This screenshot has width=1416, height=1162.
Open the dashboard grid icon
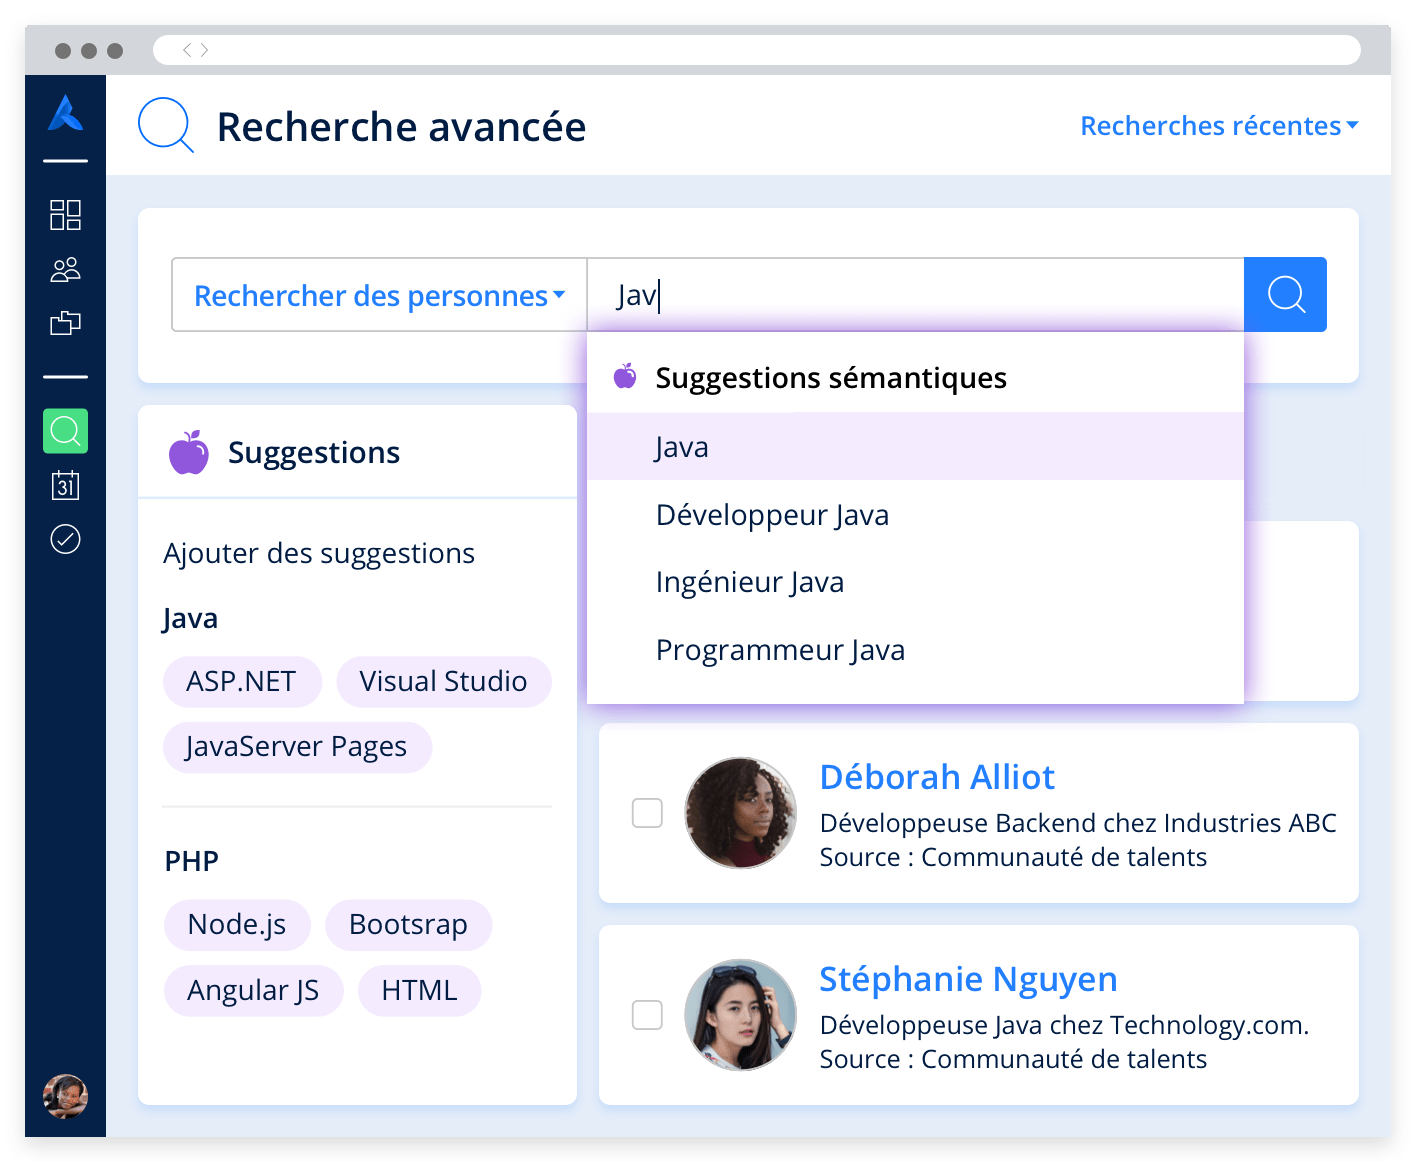coord(65,215)
